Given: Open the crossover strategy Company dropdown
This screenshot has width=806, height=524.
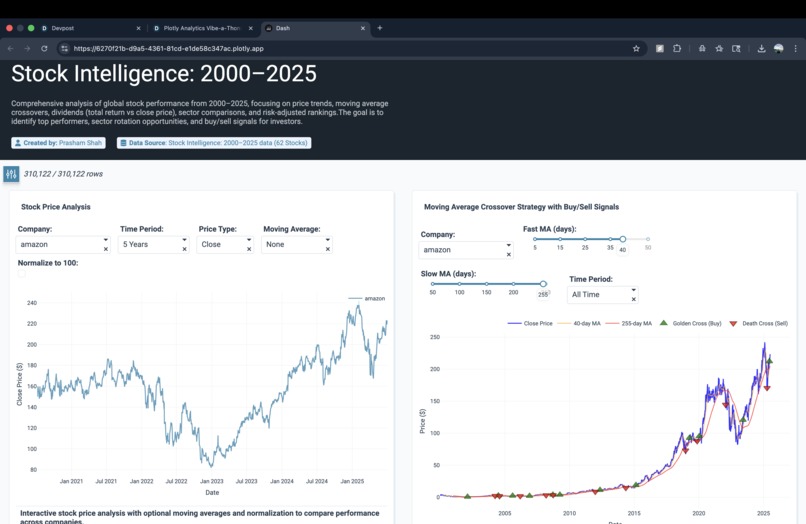Looking at the screenshot, I should (466, 249).
